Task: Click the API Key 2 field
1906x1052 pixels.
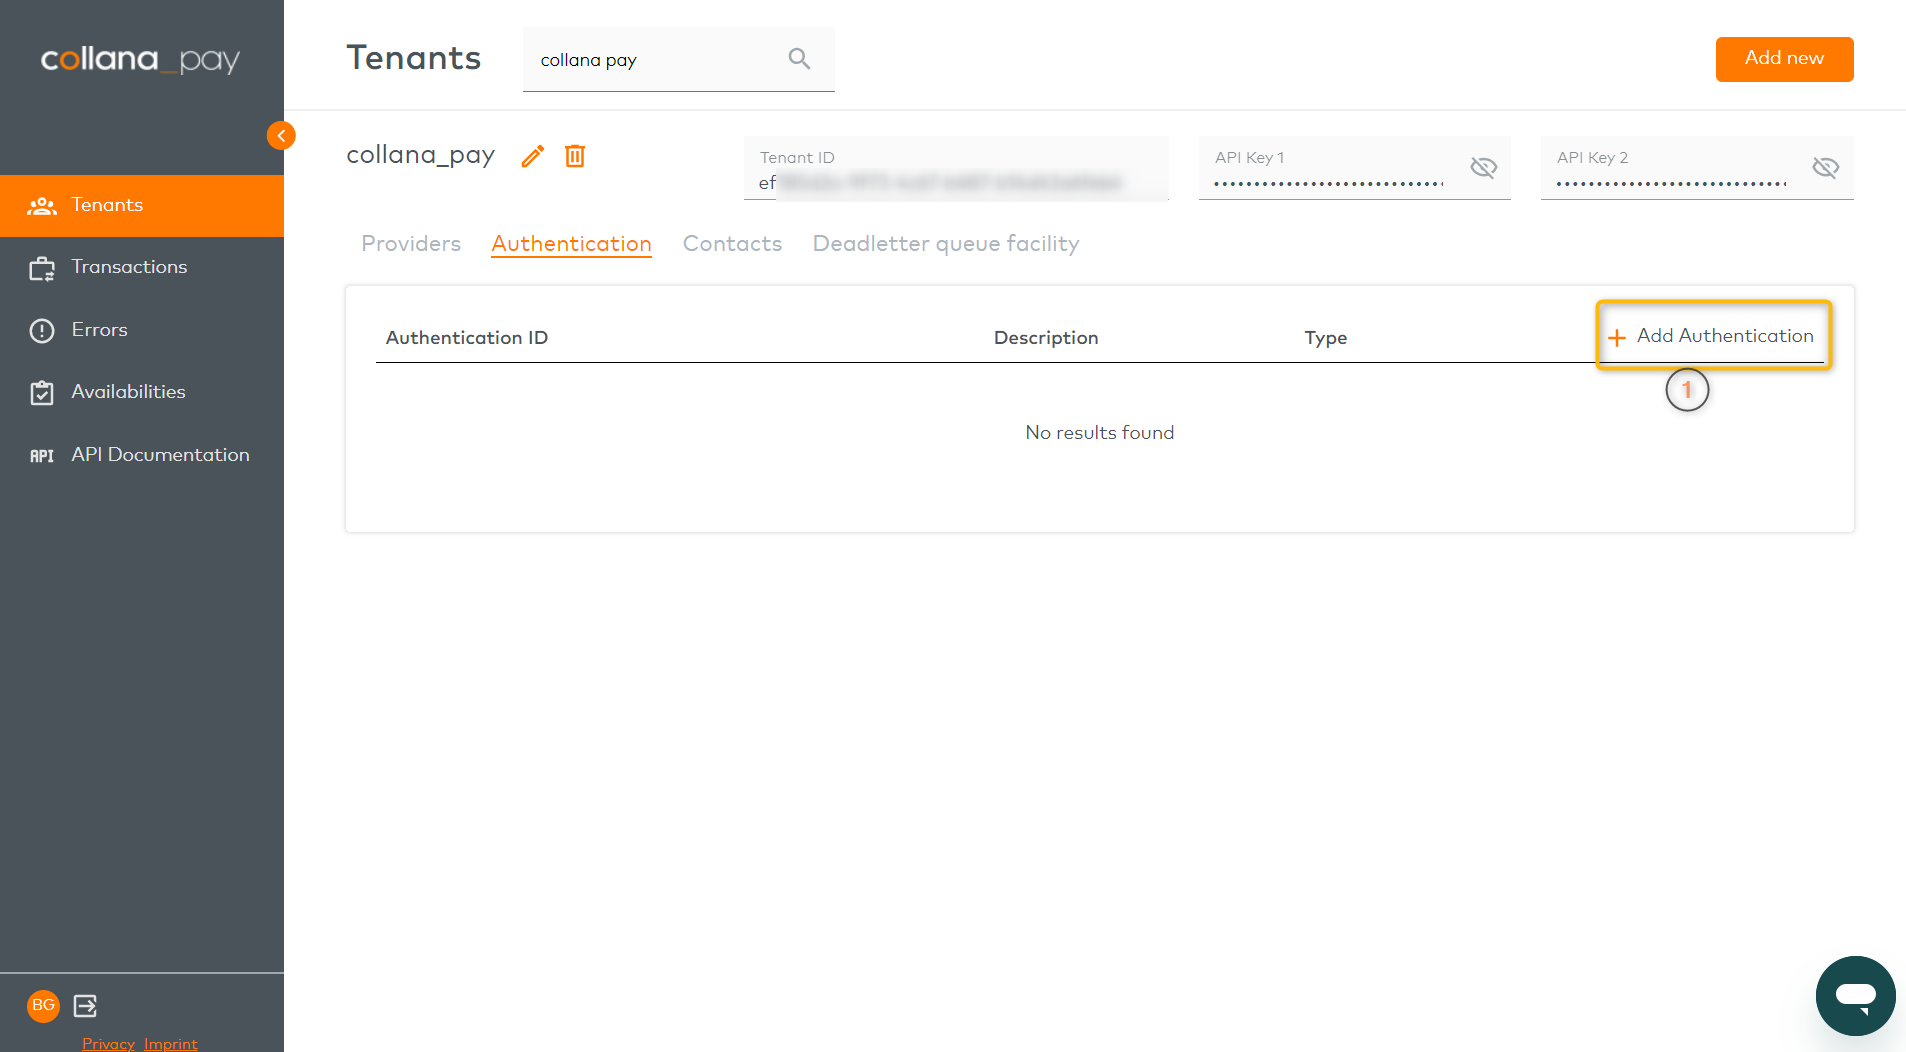Action: tap(1697, 169)
